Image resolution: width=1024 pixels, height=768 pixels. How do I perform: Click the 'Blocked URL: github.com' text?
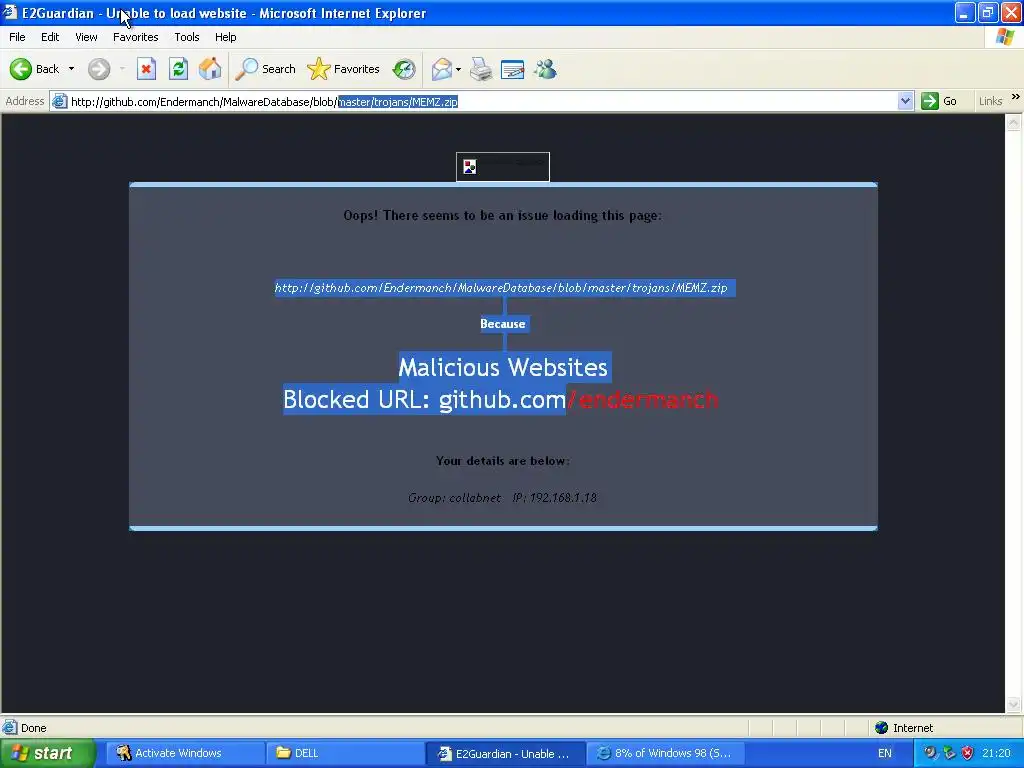click(x=424, y=400)
